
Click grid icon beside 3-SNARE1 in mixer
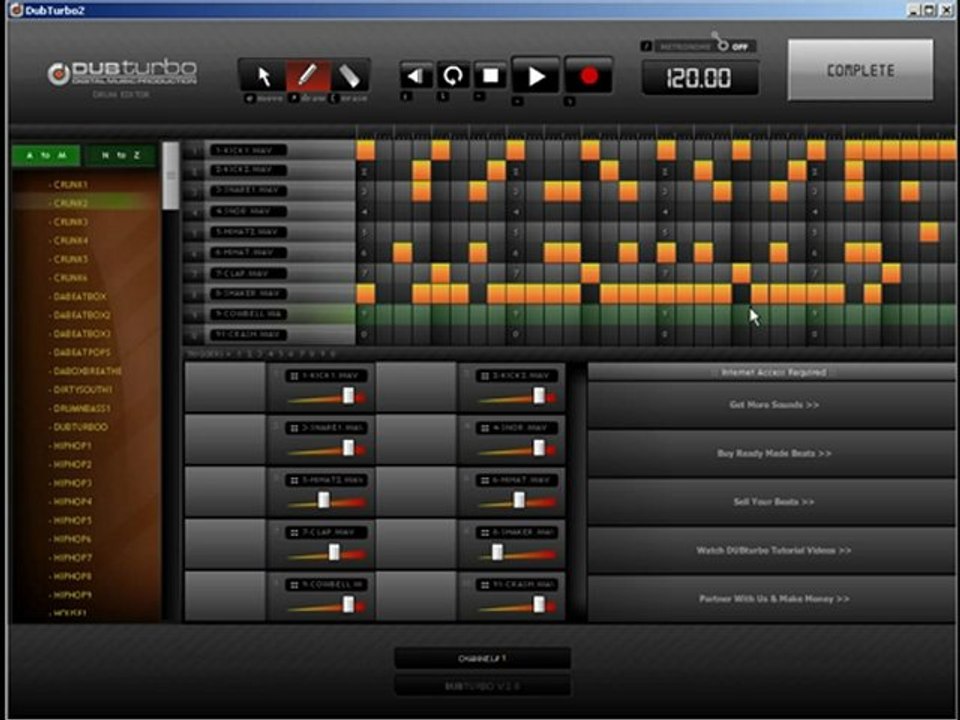pos(294,428)
